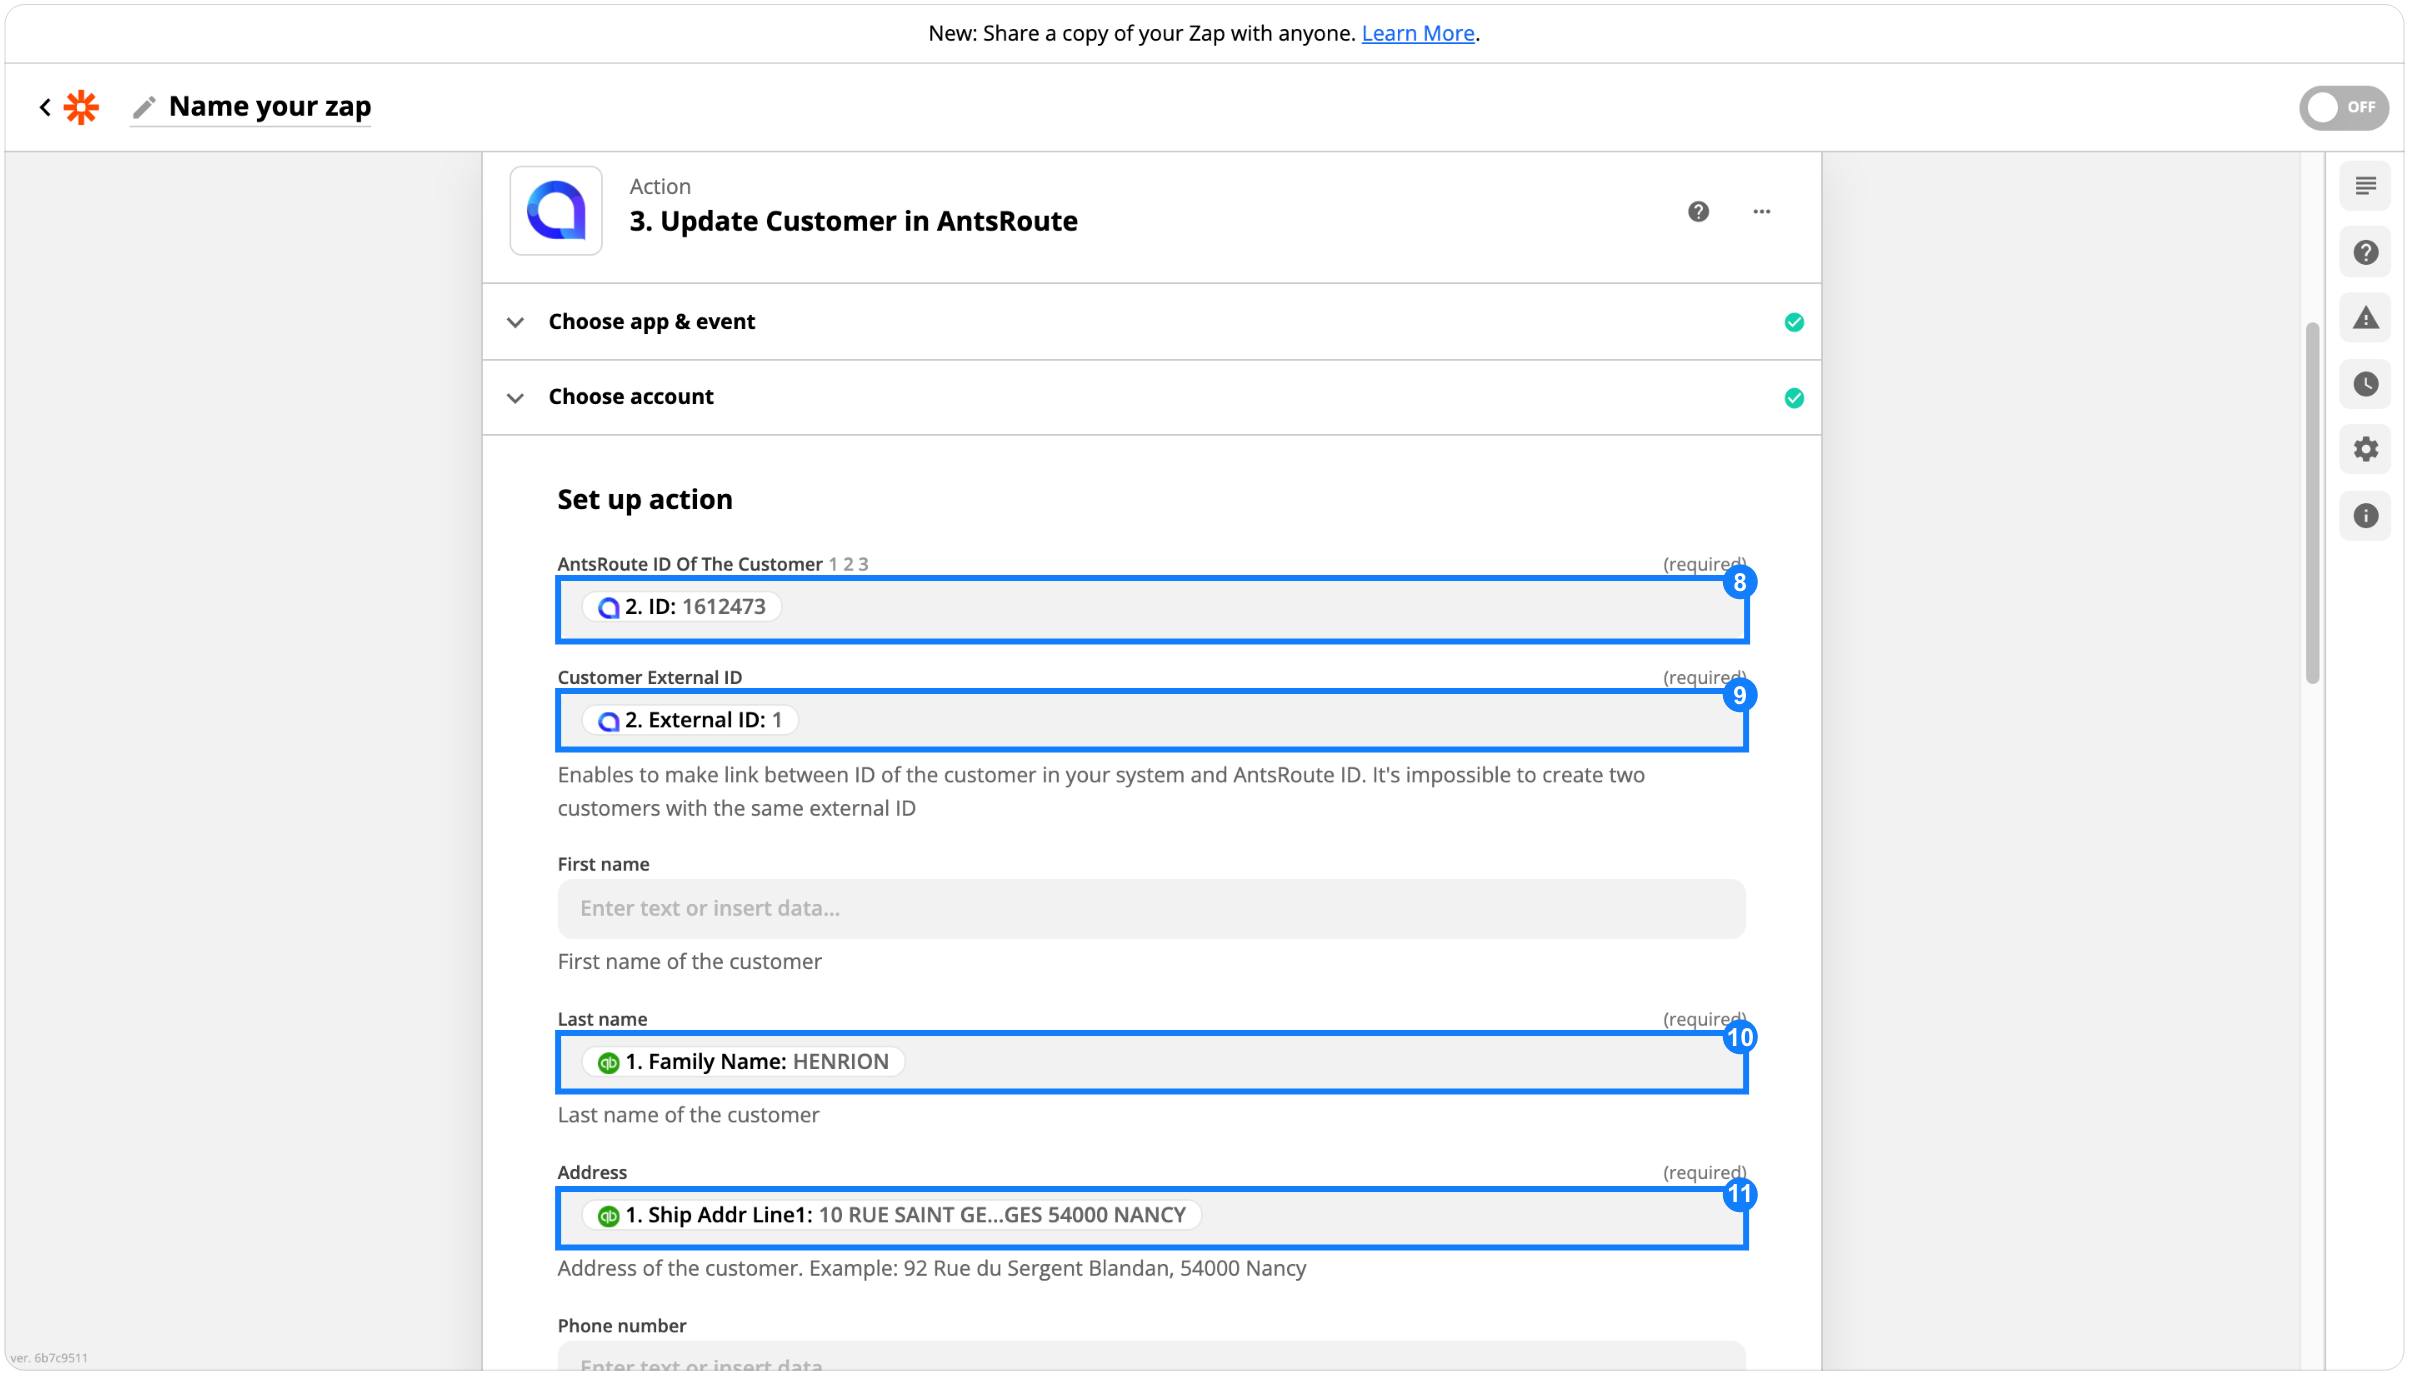Click the Phone number input field

tap(1151, 1357)
